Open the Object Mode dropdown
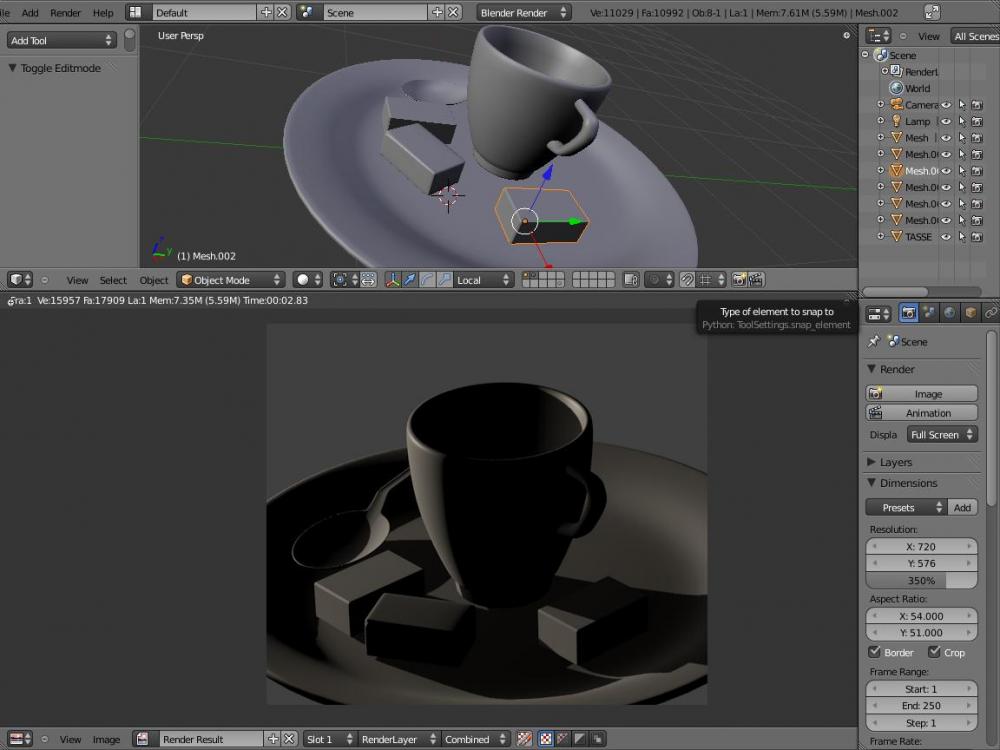This screenshot has height=750, width=1000. pos(230,280)
